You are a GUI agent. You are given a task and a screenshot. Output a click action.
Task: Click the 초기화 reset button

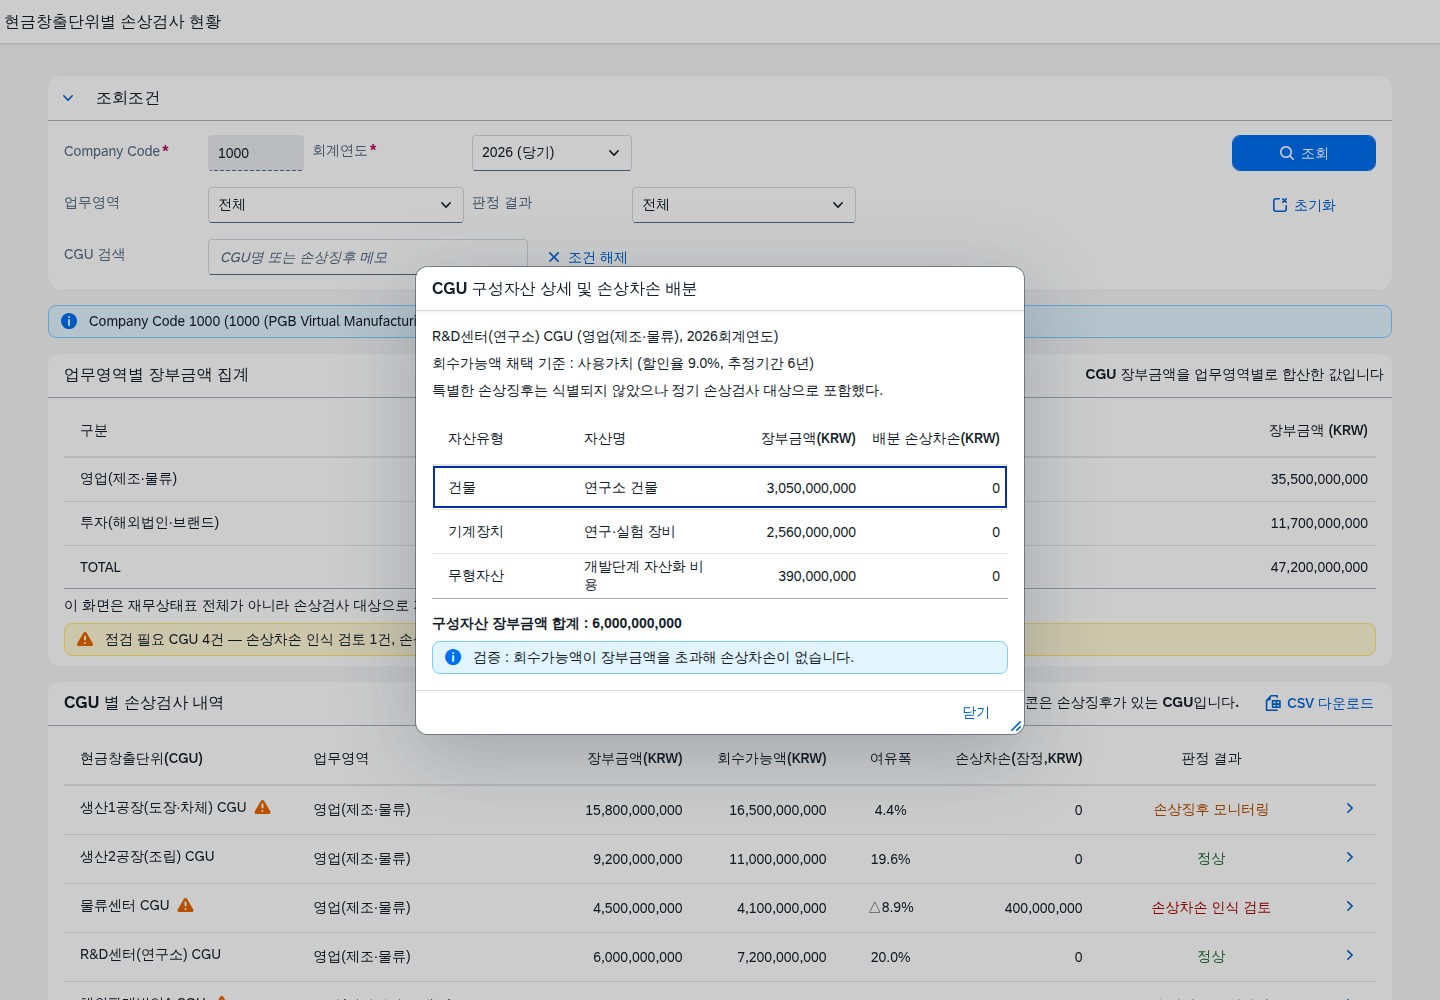(1303, 205)
